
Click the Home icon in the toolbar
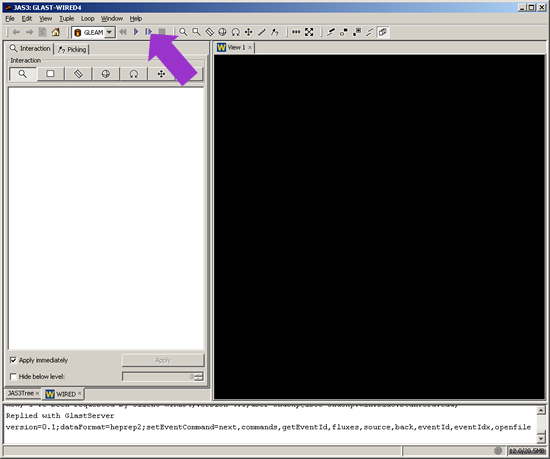[55, 32]
